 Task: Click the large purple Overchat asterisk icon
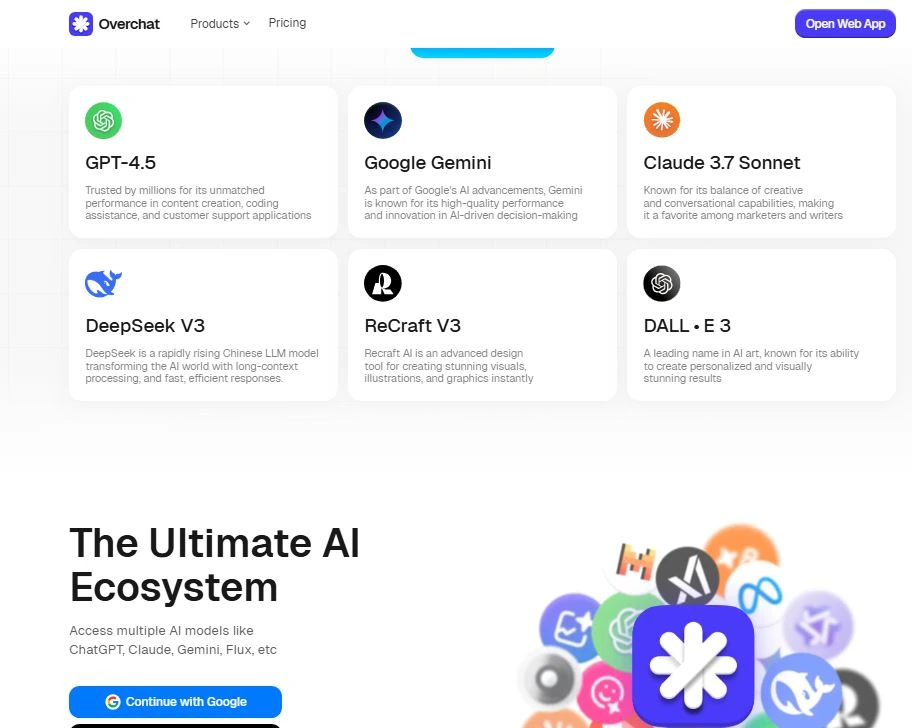pyautogui.click(x=693, y=666)
